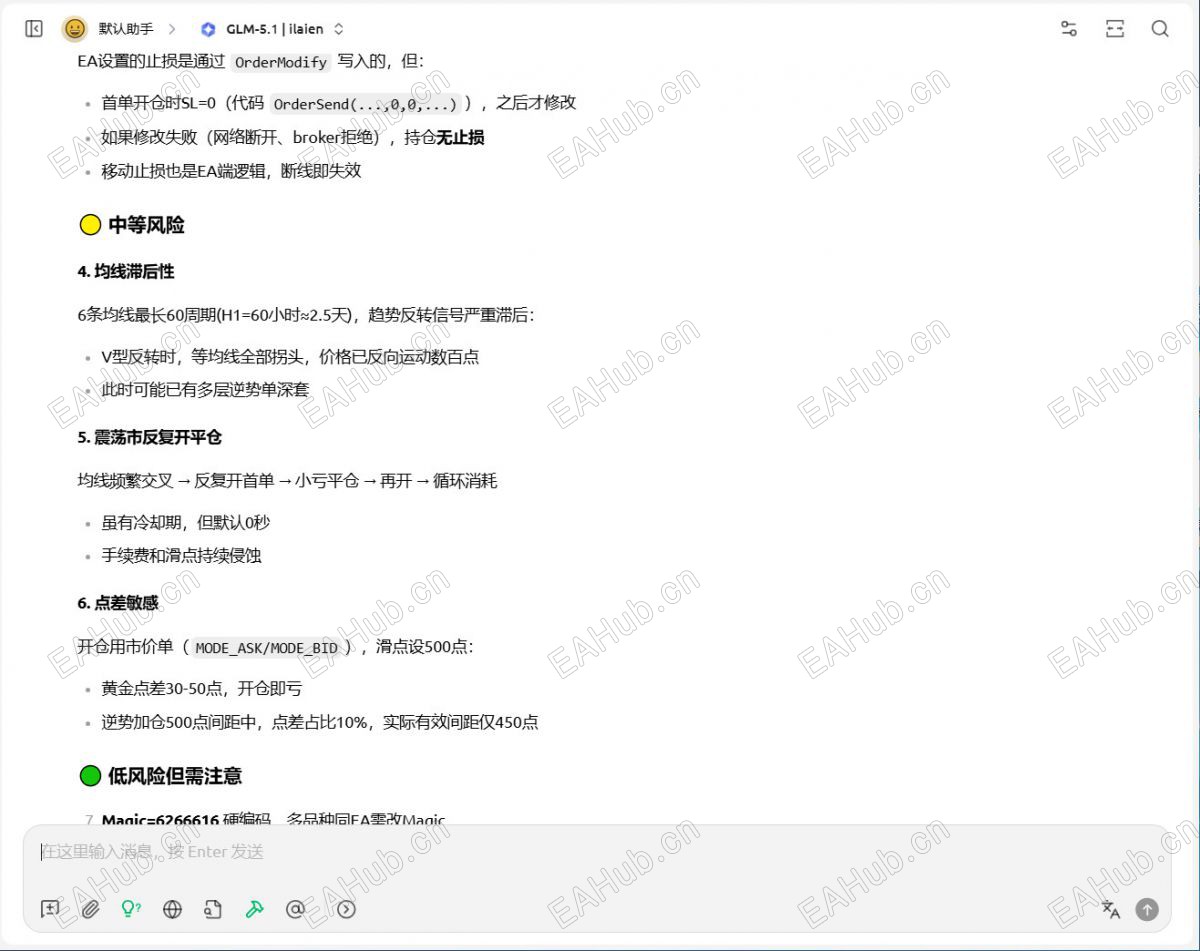Viewport: 1200px width, 951px height.
Task: Click the line starting 6条均线最长60周期
Action: (x=306, y=315)
